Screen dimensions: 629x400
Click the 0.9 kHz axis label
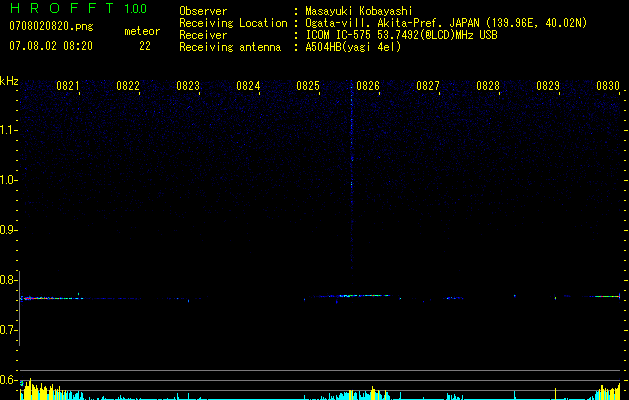pos(8,230)
